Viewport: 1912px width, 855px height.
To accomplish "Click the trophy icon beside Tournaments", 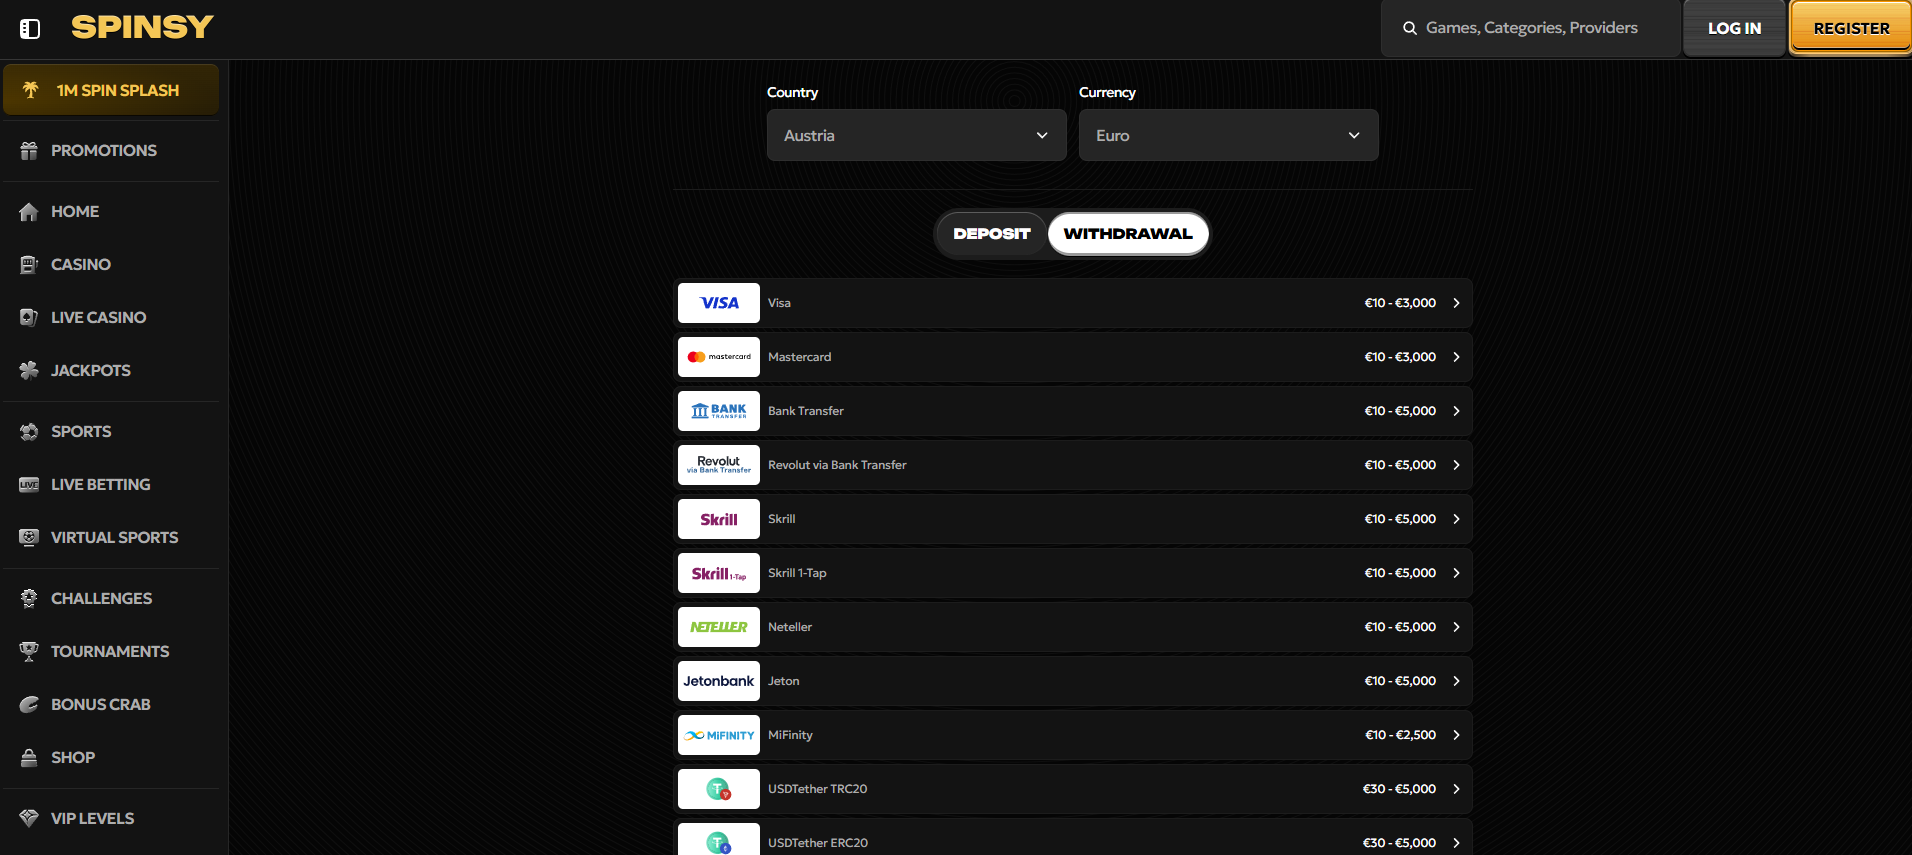I will [x=29, y=652].
